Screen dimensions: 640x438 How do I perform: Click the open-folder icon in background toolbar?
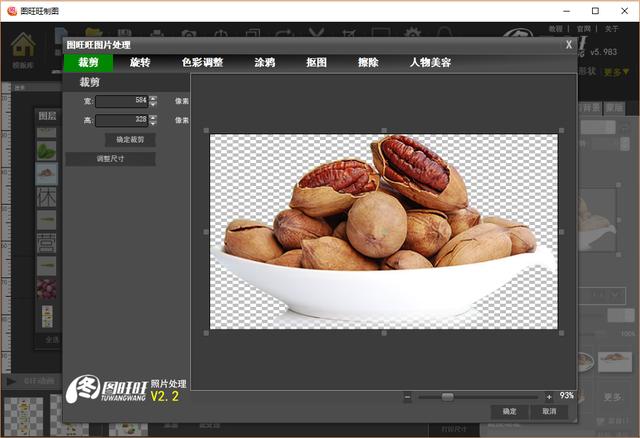[93, 33]
